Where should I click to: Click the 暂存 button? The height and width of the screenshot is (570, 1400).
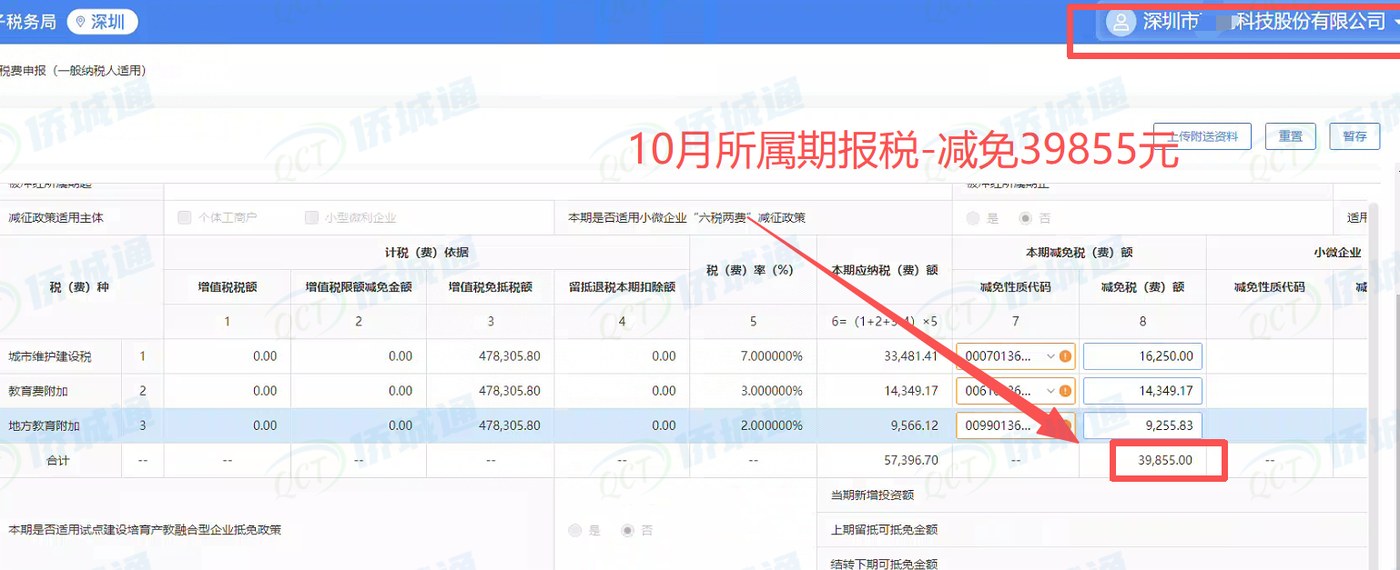click(1355, 136)
